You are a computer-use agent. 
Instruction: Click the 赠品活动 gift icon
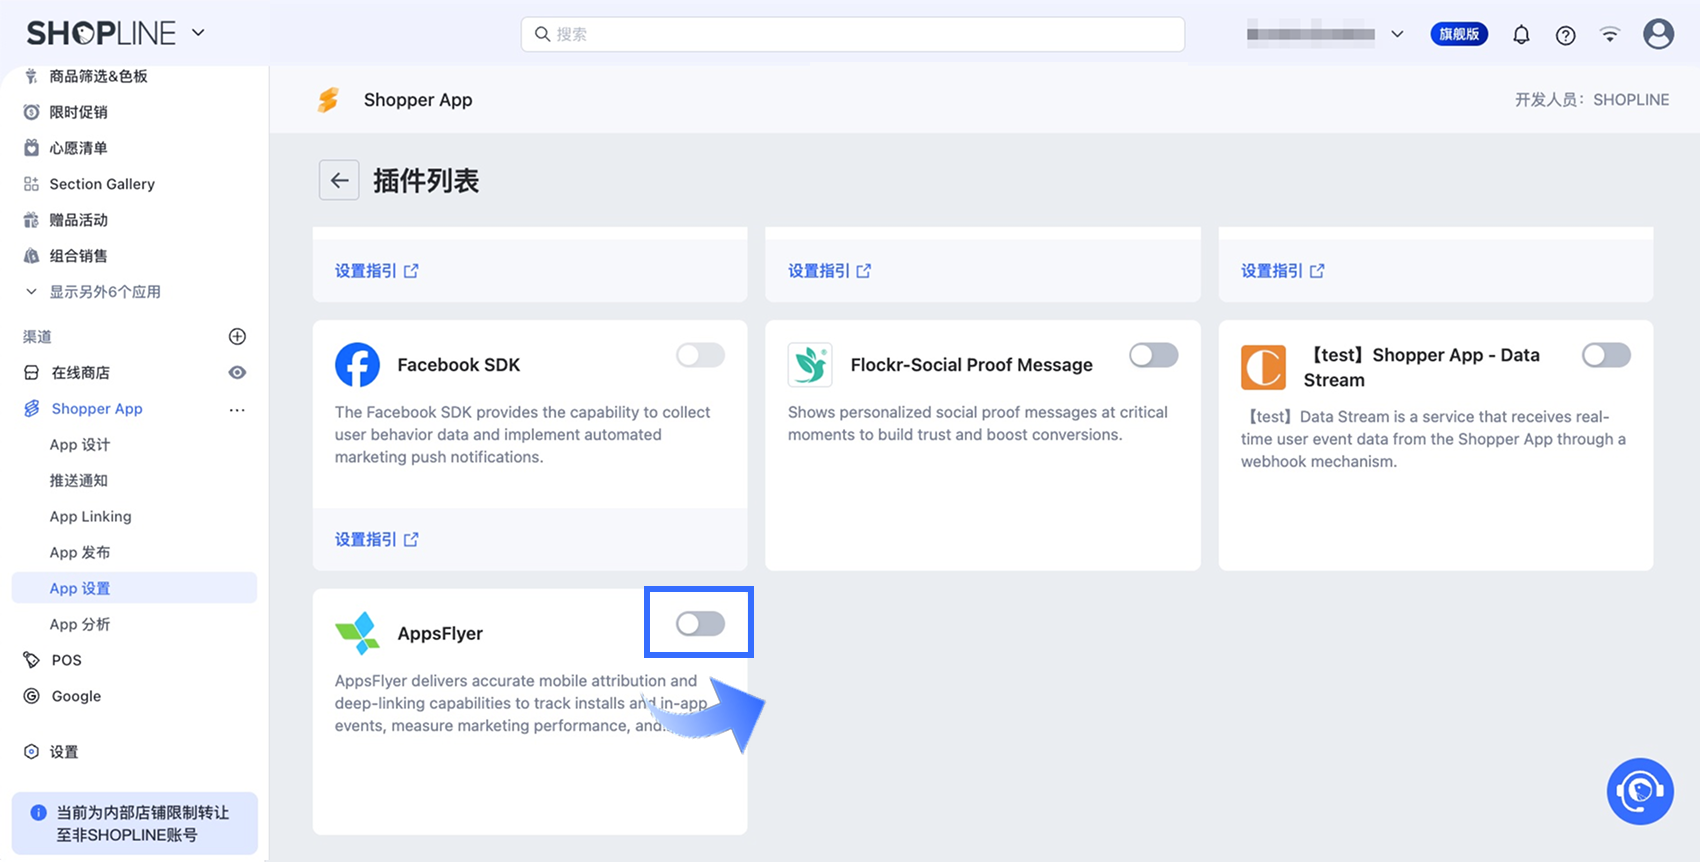[32, 220]
